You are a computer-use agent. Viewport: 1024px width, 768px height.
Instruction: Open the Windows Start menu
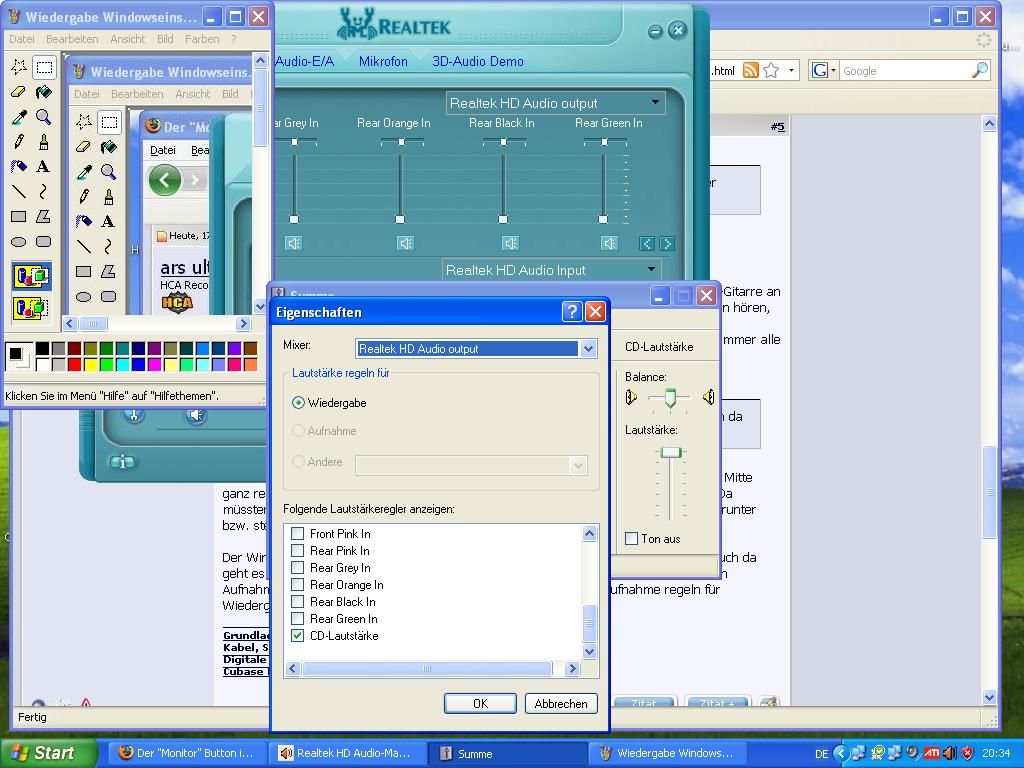pos(48,753)
